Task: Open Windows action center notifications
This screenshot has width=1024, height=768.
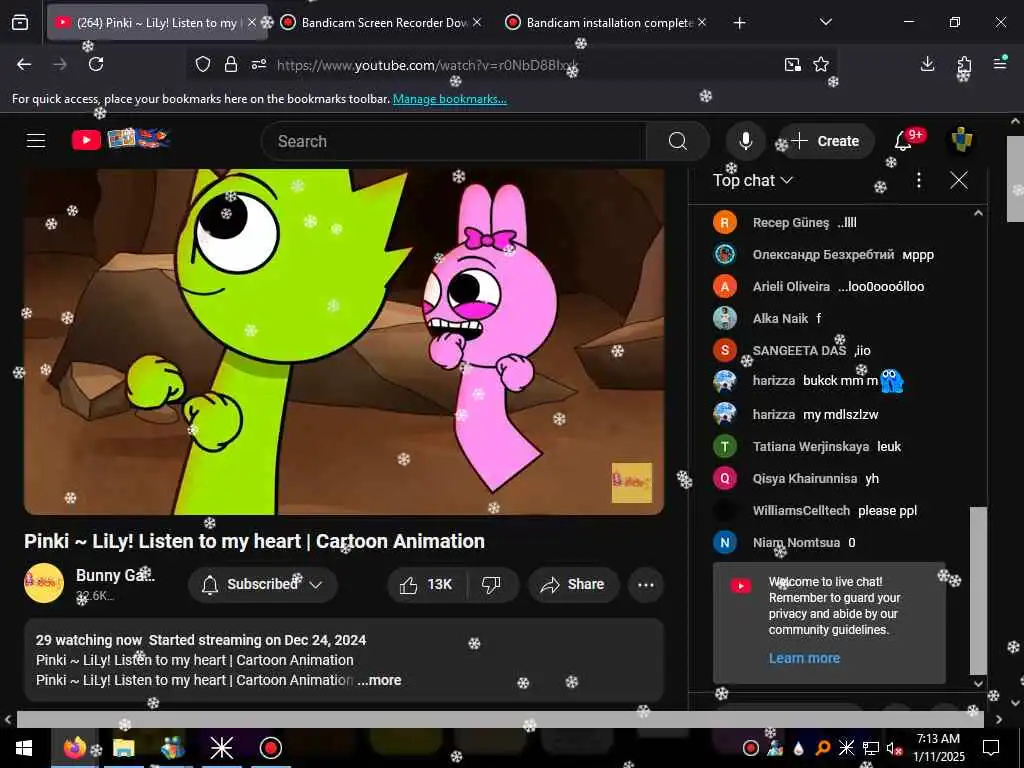Action: click(991, 748)
